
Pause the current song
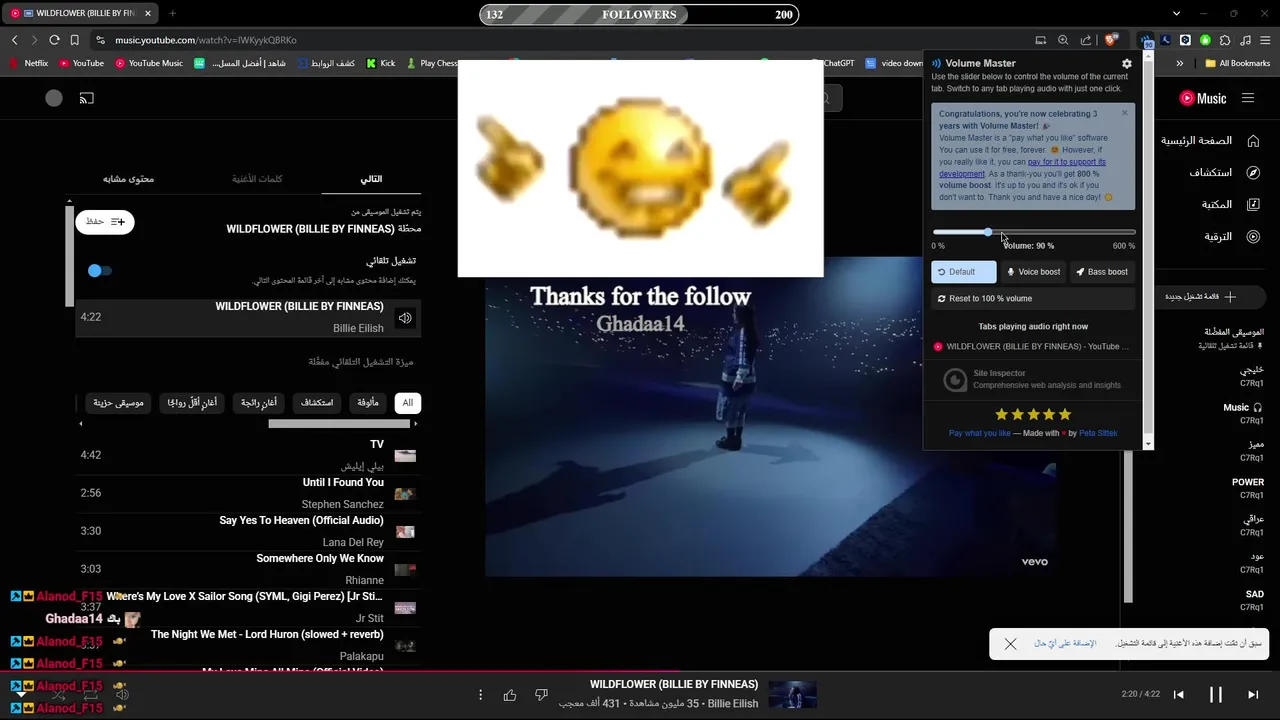(1216, 694)
